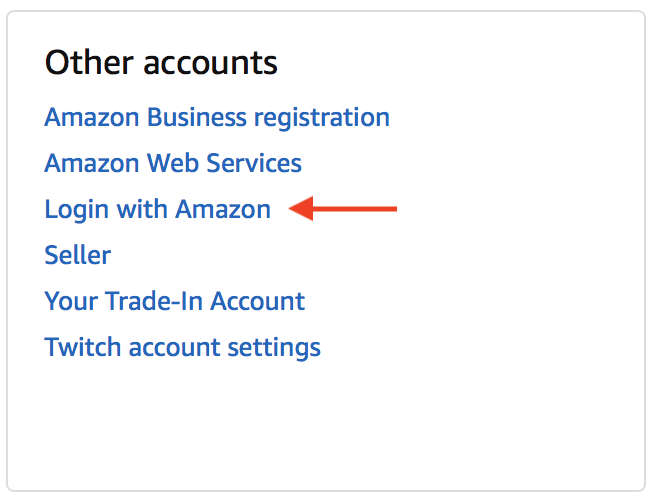The width and height of the screenshot is (654, 504).
Task: Select the last link in the accounts list
Action: (182, 348)
